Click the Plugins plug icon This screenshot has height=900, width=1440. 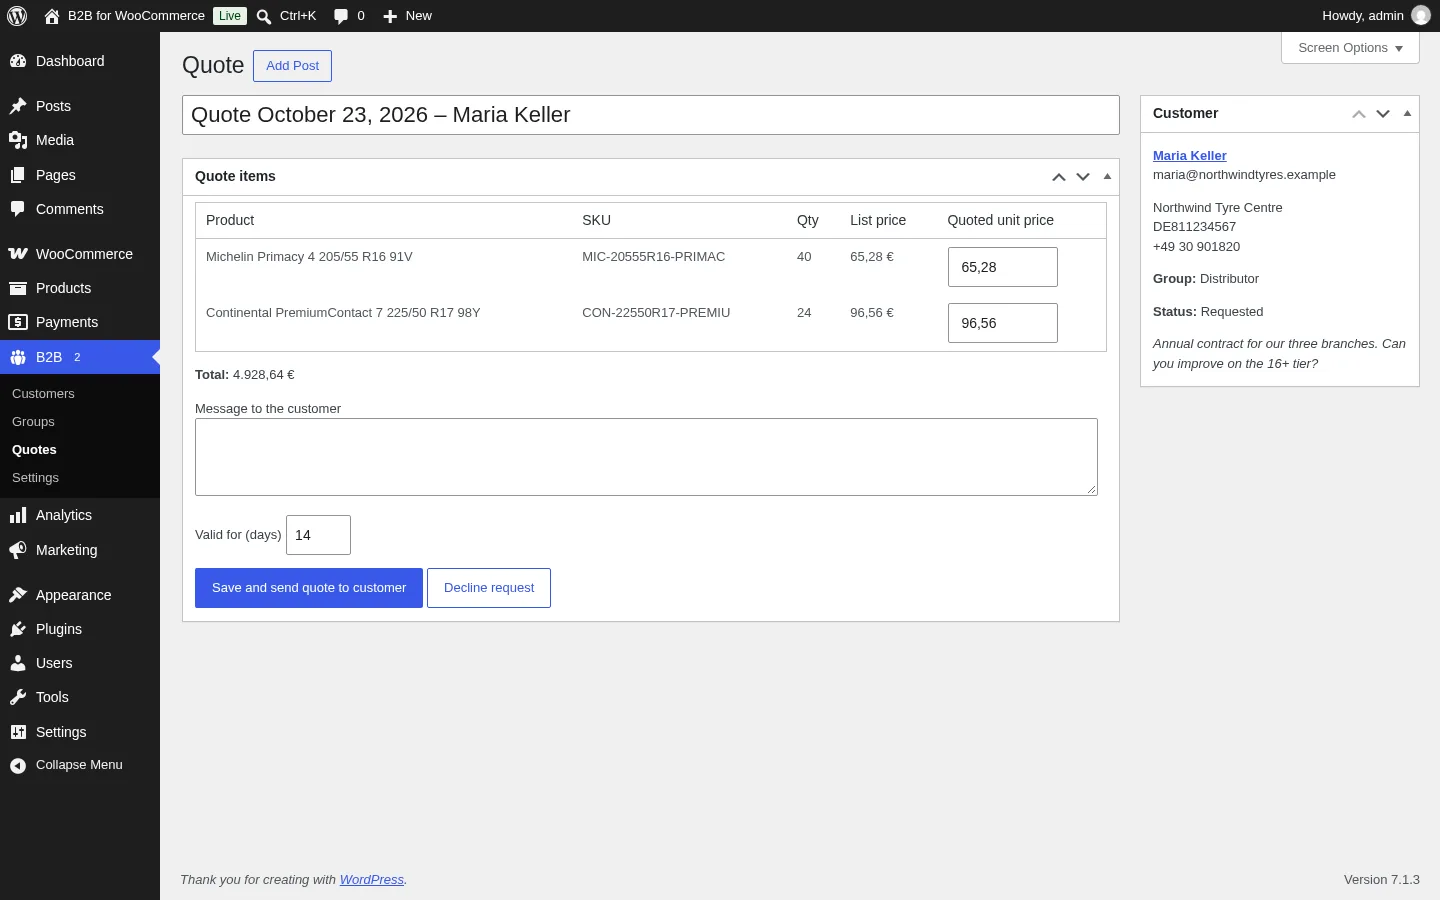18,629
